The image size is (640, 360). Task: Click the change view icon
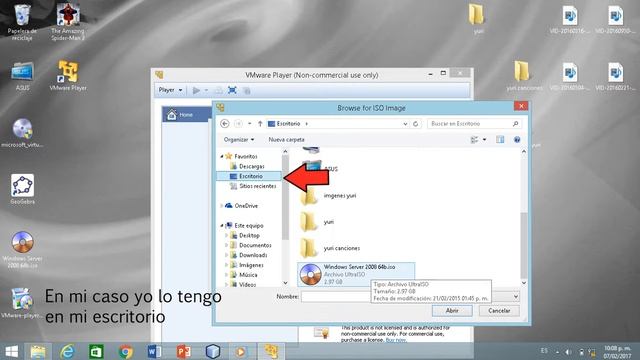pos(474,140)
